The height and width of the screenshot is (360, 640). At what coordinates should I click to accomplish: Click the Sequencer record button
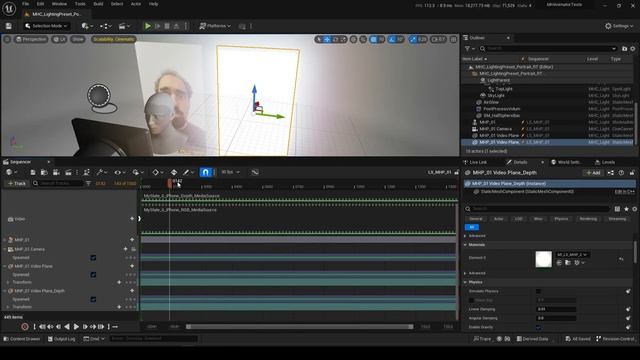(x=24, y=327)
